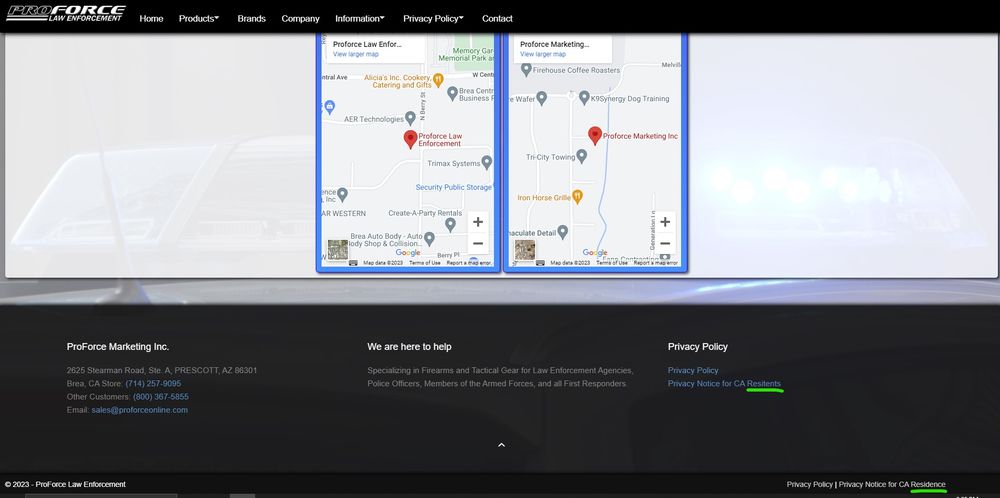Image resolution: width=1000 pixels, height=498 pixels.
Task: Zoom in on the Proforce Law Enforcement map
Action: point(478,222)
